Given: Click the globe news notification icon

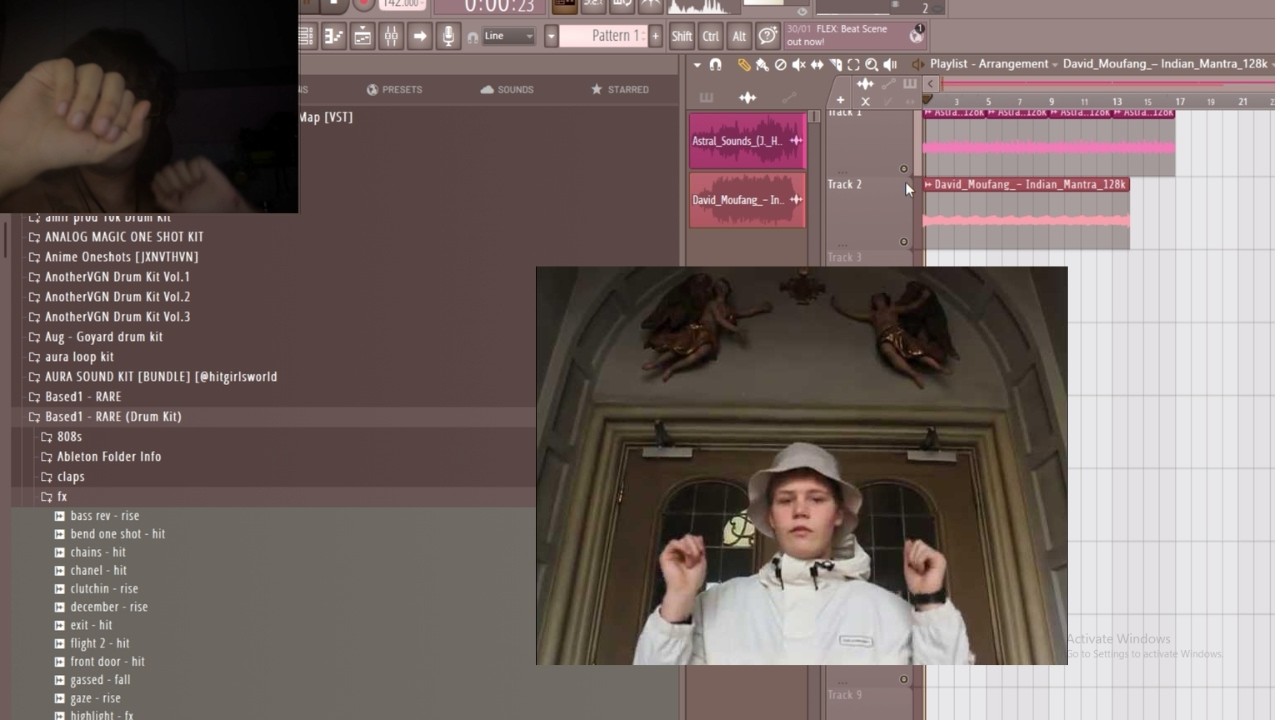Looking at the screenshot, I should (x=917, y=35).
